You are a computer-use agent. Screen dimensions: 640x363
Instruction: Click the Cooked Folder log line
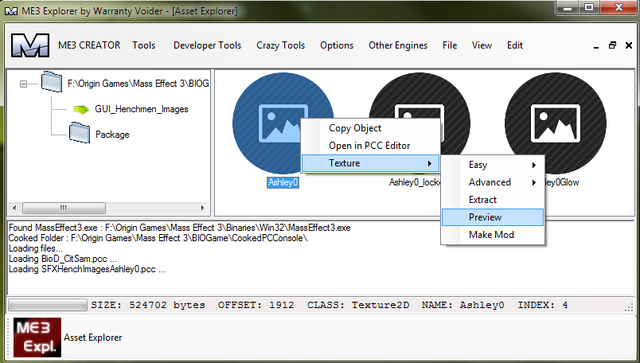pyautogui.click(x=158, y=238)
